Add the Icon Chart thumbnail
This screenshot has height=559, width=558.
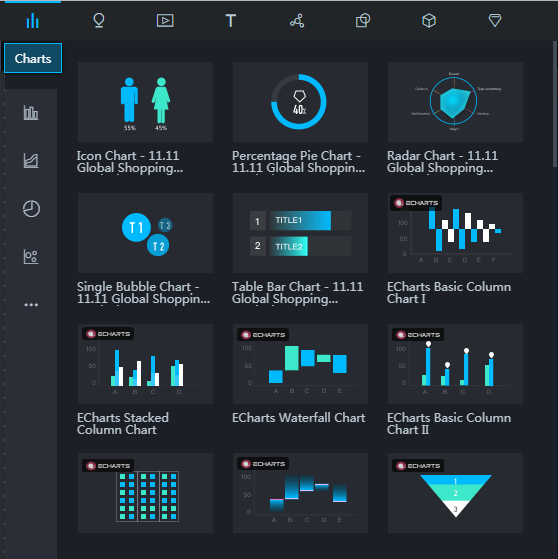point(145,102)
